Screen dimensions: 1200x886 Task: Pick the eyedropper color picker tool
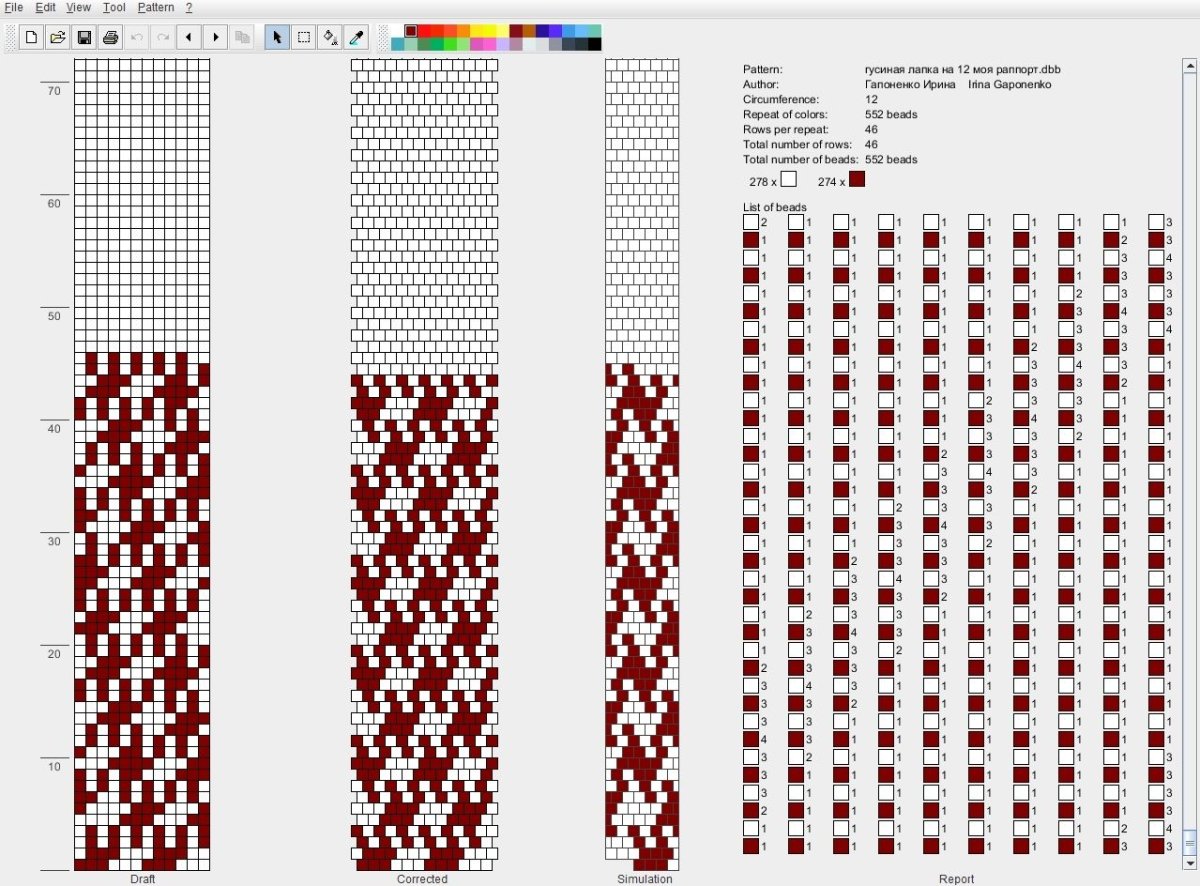(x=356, y=38)
